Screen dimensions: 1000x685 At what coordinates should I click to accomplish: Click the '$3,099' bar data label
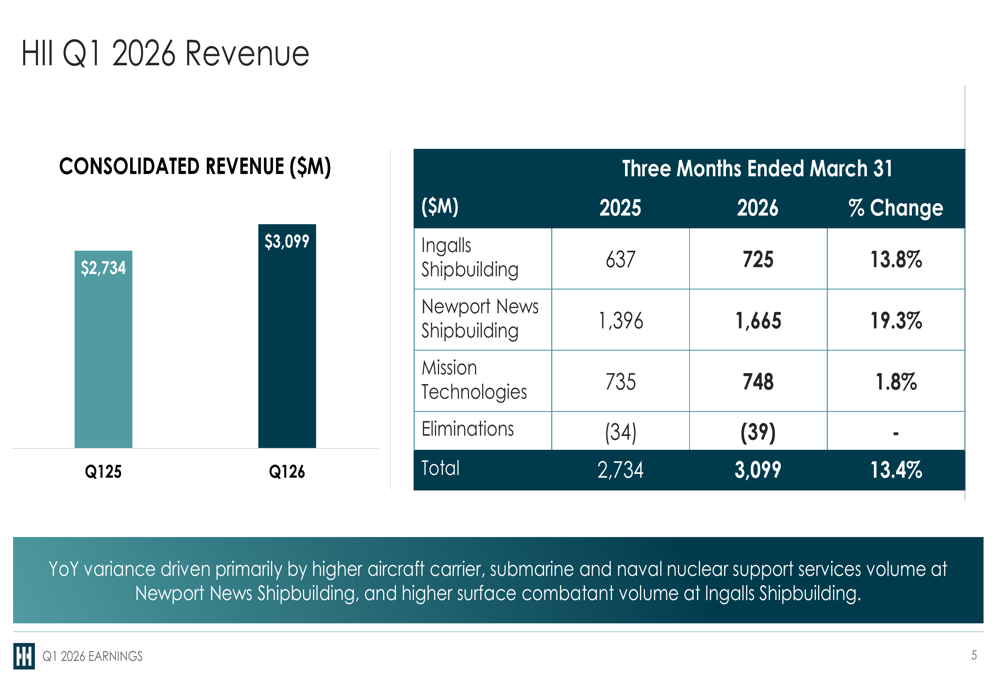point(287,241)
